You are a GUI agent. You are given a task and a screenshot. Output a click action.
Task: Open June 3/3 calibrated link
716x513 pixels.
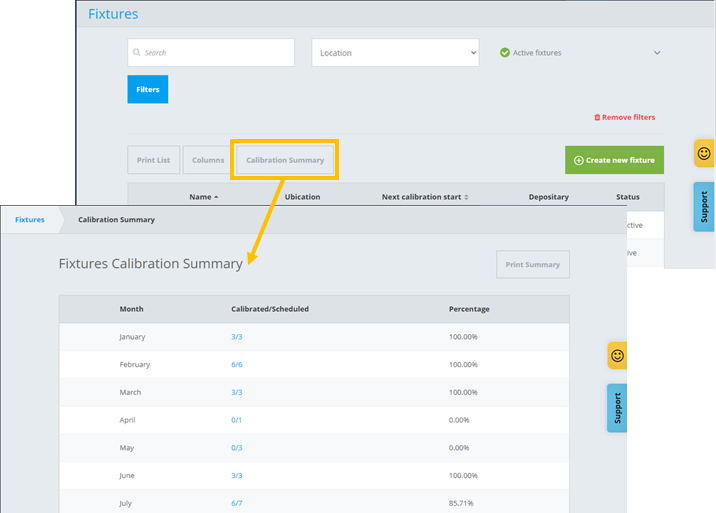[237, 476]
